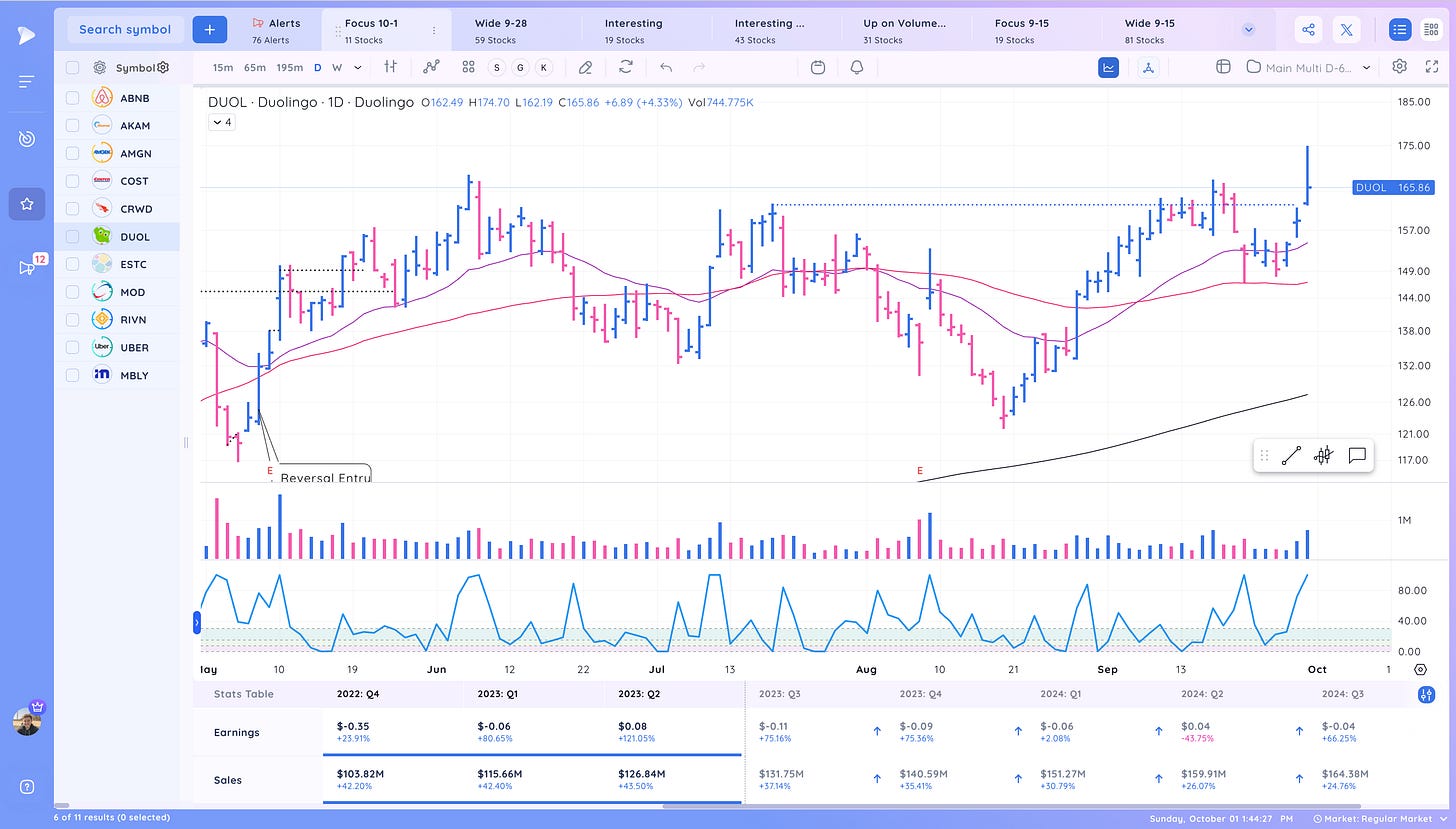Add a comment annotation from floating toolbar
This screenshot has width=1456, height=829.
point(1357,456)
